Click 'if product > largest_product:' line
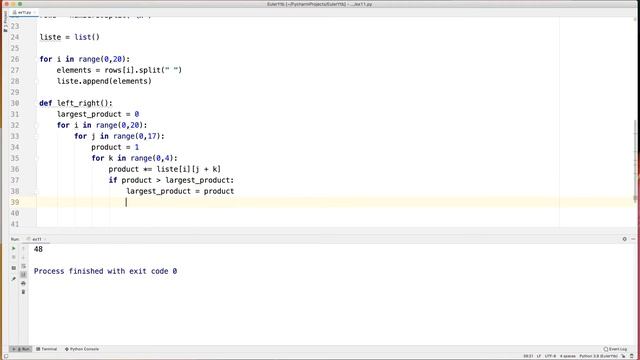 click(171, 180)
